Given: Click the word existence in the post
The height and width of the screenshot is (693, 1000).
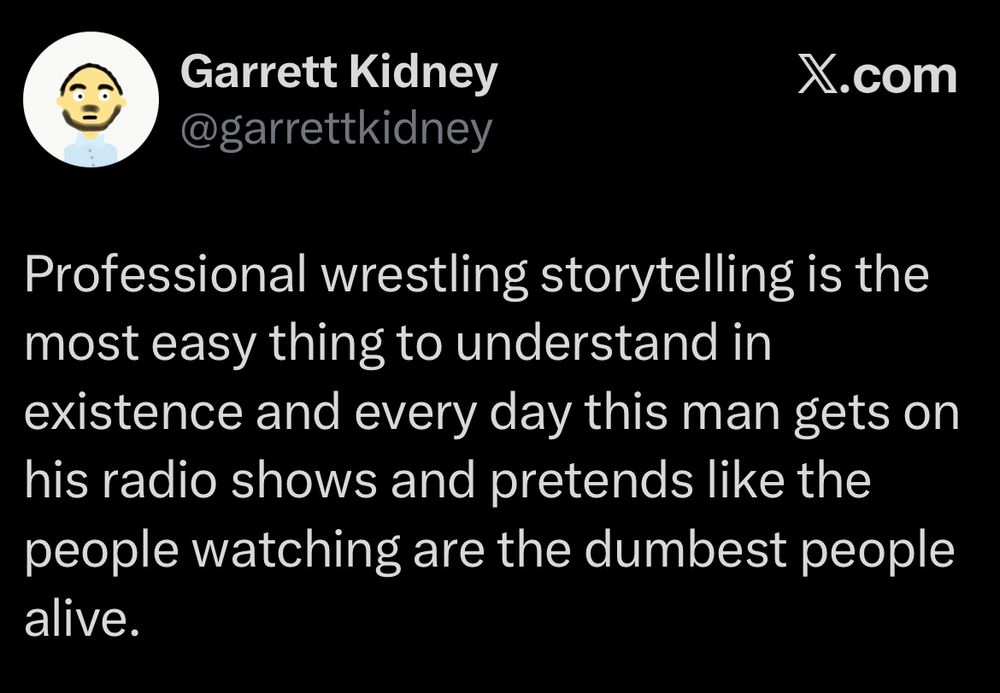Looking at the screenshot, I should tap(133, 412).
